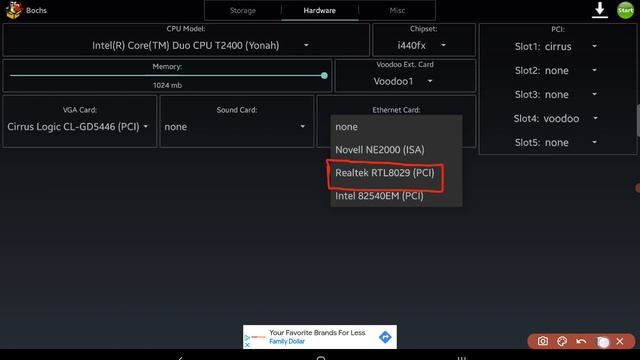This screenshot has height=360, width=640.
Task: Adjust the Memory slider handle
Action: coord(324,76)
